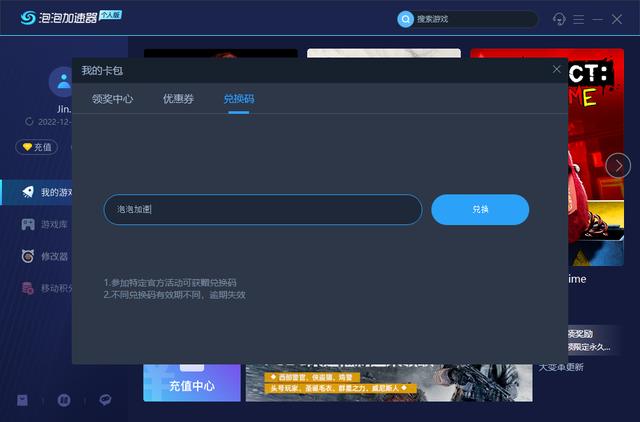This screenshot has width=640, height=422.
Task: Switch to 优惠券 tab
Action: coord(178,99)
